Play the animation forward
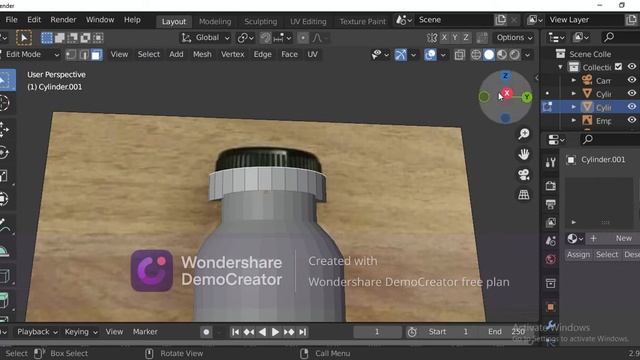 pos(276,332)
